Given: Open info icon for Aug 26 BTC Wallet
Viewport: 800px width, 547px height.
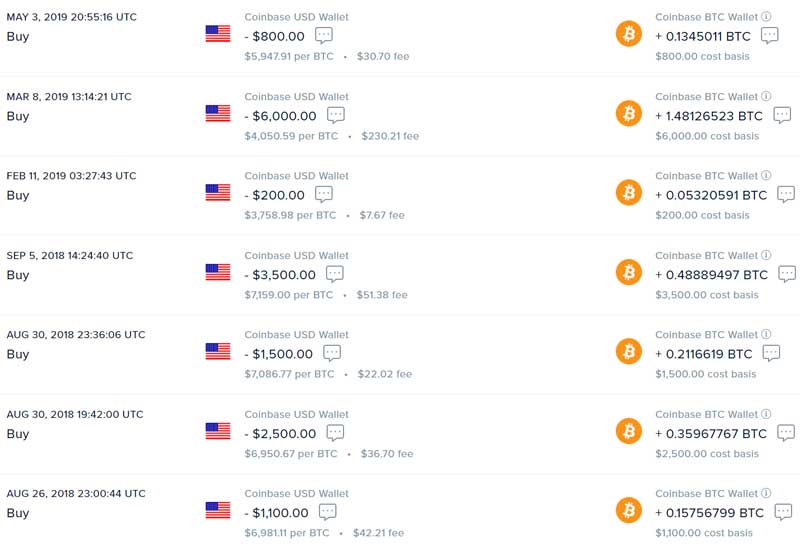Looking at the screenshot, I should click(x=766, y=493).
